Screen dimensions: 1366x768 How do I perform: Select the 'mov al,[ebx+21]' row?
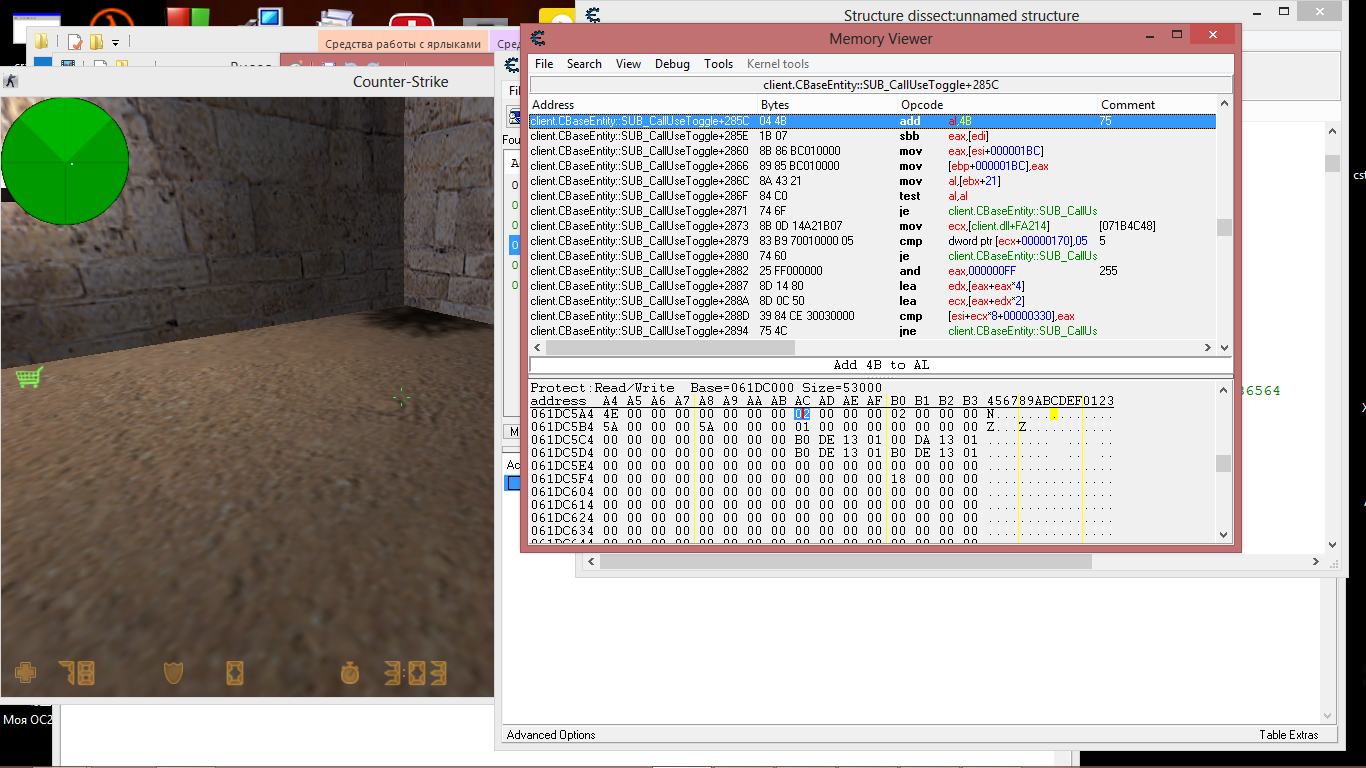(872, 181)
